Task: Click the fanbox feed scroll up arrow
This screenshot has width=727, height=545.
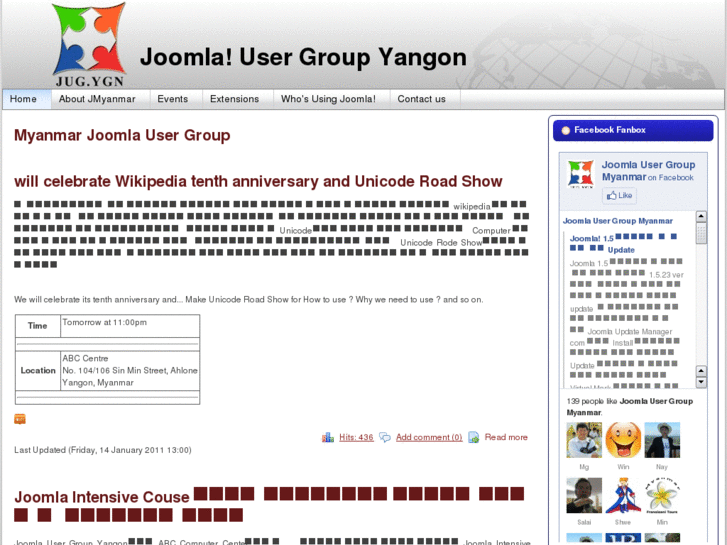Action: click(701, 217)
